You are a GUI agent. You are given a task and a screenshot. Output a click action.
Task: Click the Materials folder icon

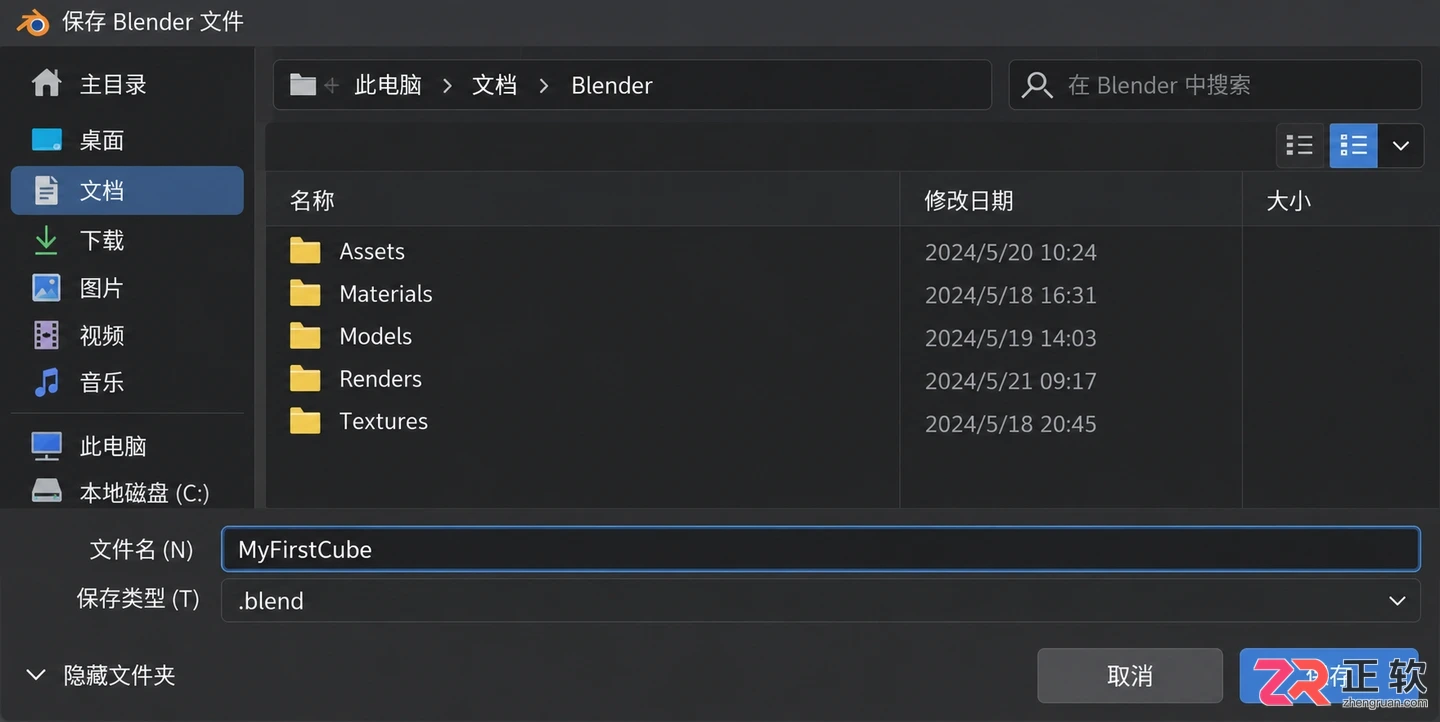pos(305,294)
